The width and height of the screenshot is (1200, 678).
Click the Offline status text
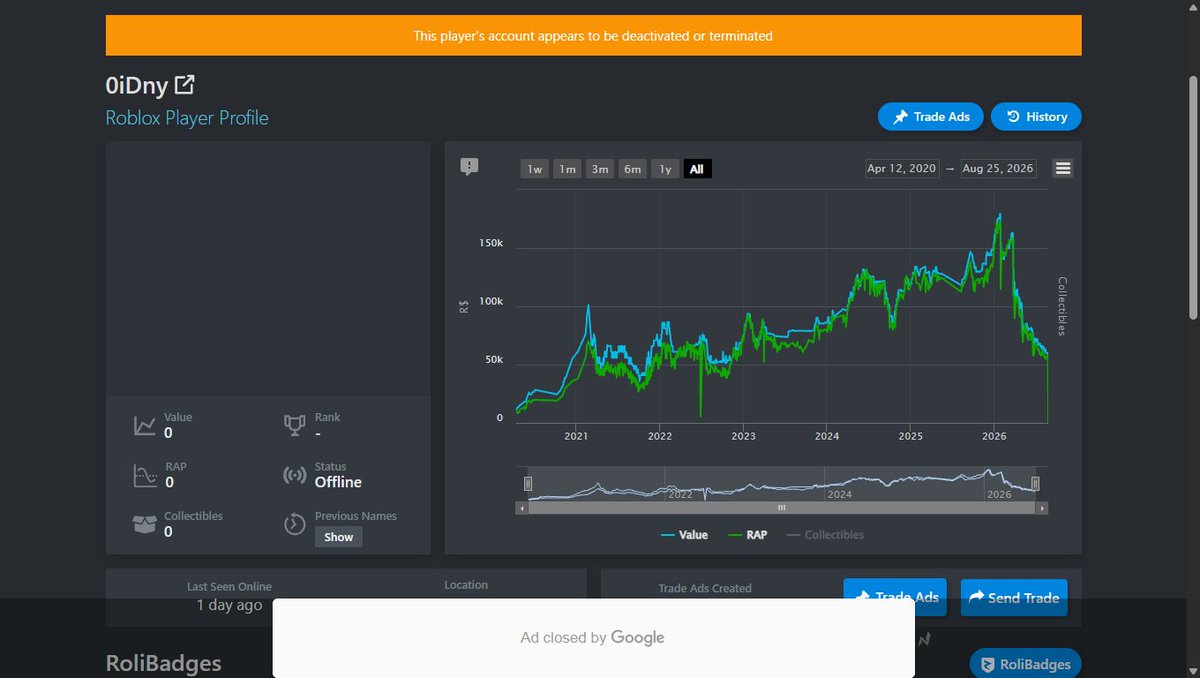coord(338,482)
